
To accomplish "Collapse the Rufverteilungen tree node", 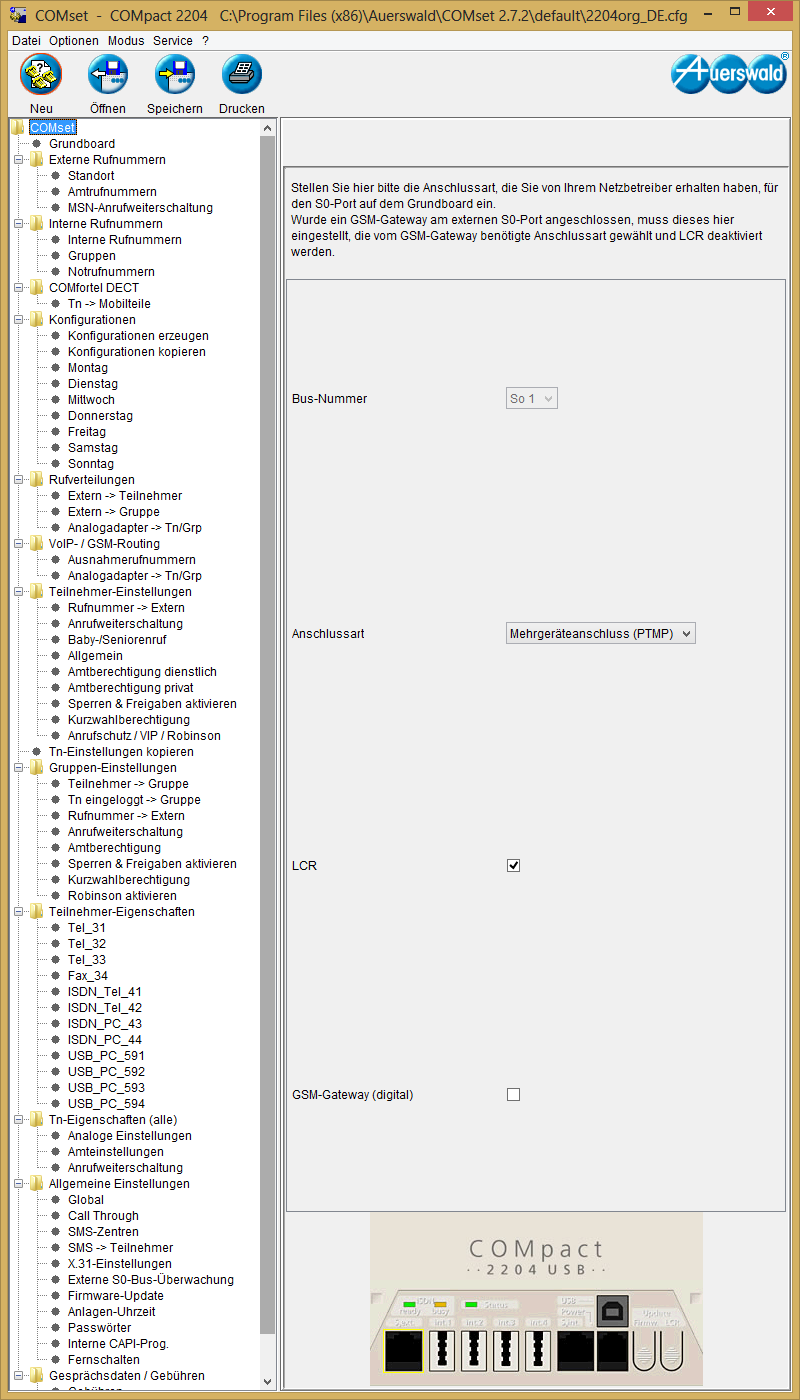I will (x=18, y=480).
